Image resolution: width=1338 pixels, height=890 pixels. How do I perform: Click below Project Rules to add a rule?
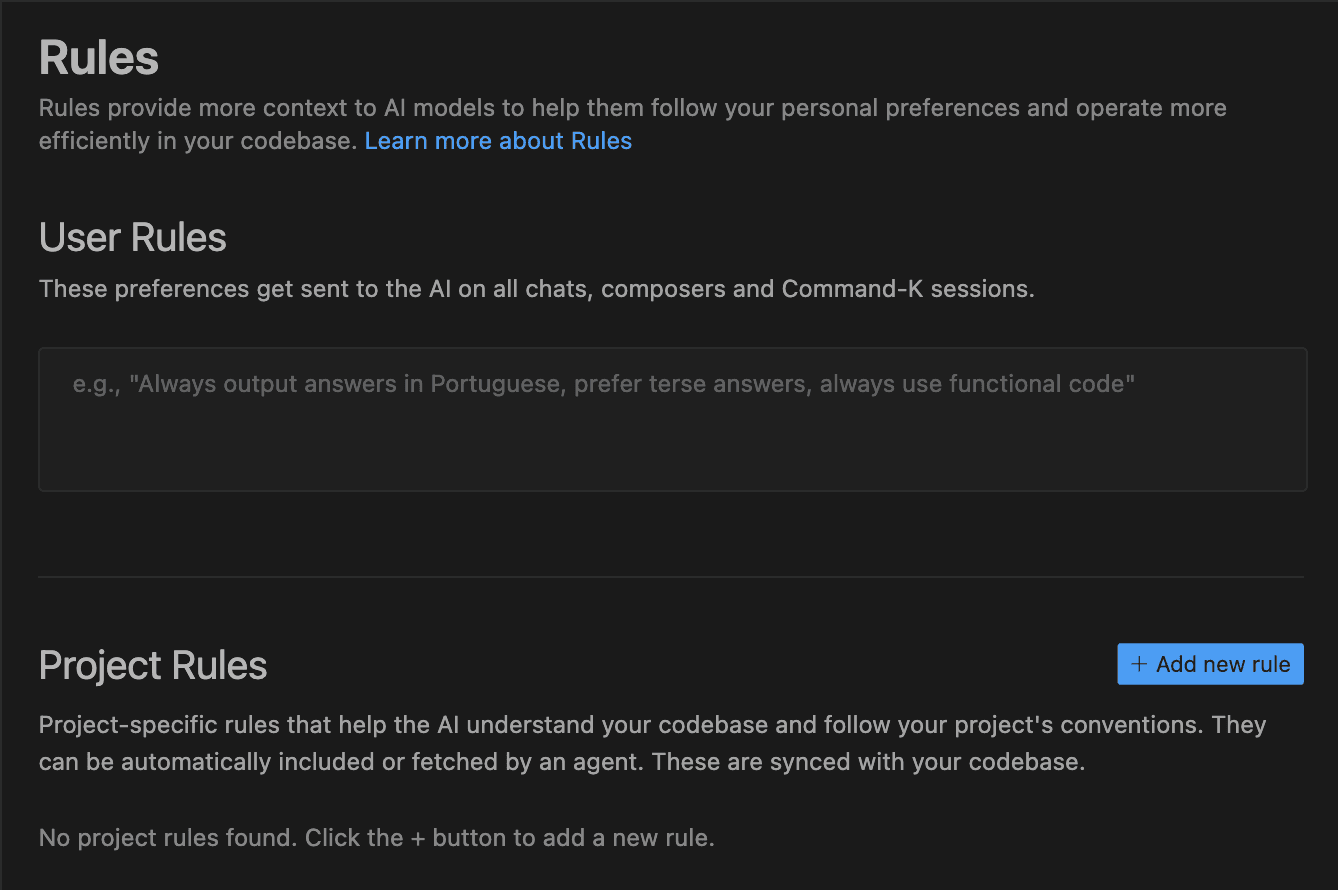point(1210,663)
